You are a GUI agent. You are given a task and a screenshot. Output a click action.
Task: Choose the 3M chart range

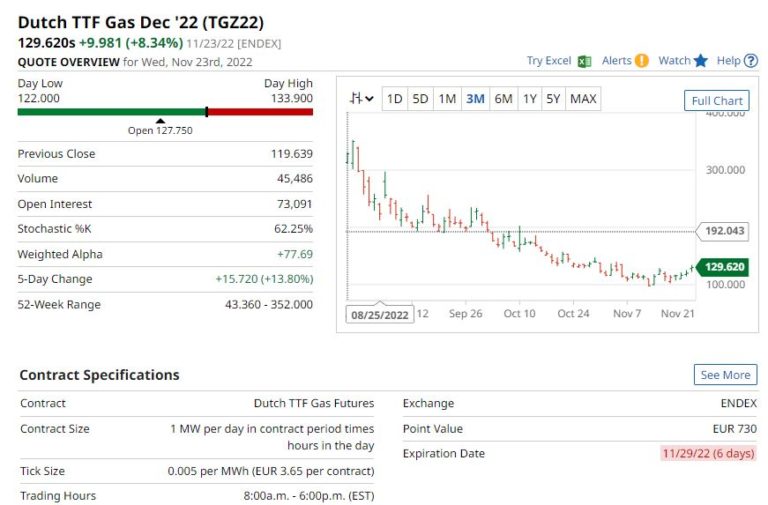(x=475, y=98)
